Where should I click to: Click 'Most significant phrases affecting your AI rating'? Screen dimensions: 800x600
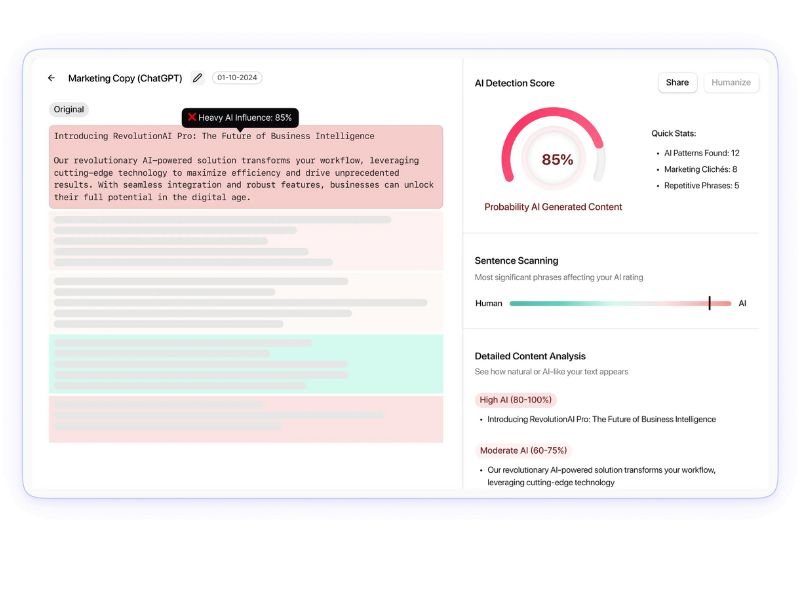pos(559,277)
